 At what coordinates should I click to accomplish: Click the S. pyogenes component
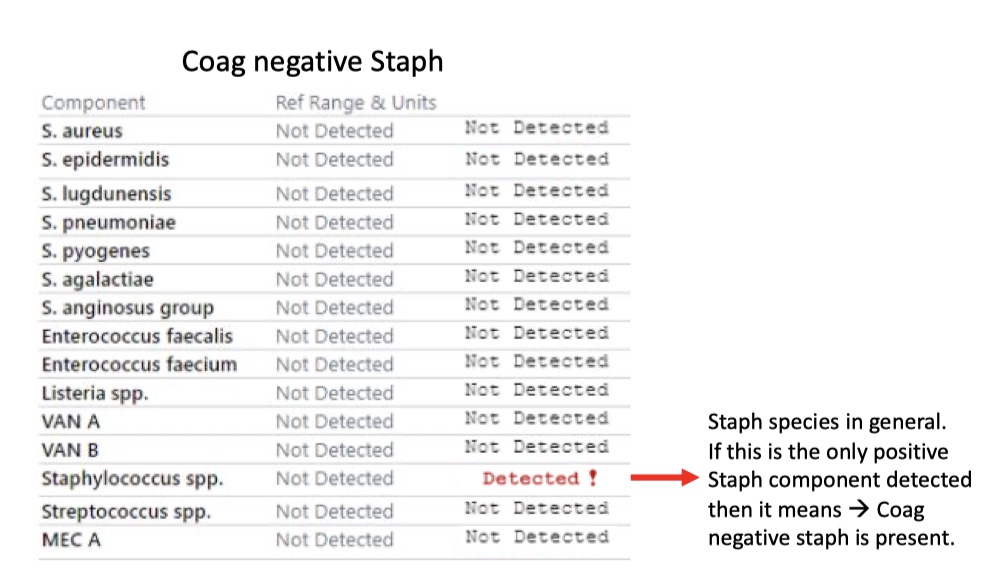(95, 251)
